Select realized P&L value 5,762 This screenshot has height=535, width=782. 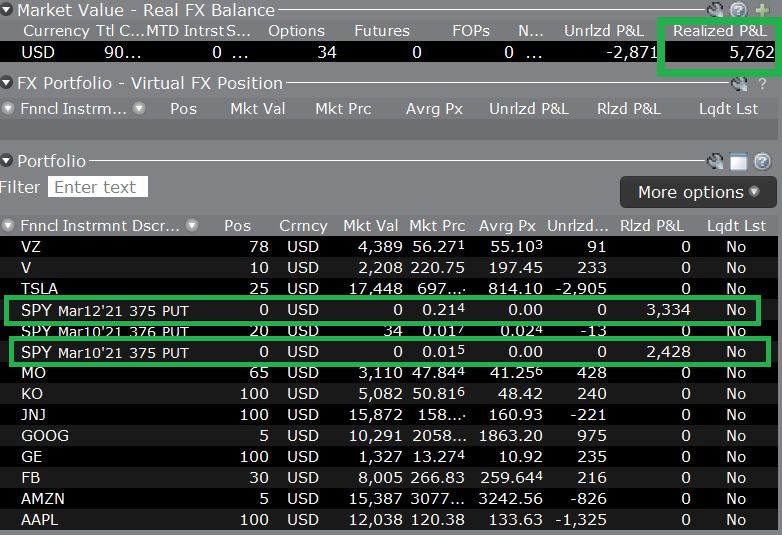(x=752, y=52)
